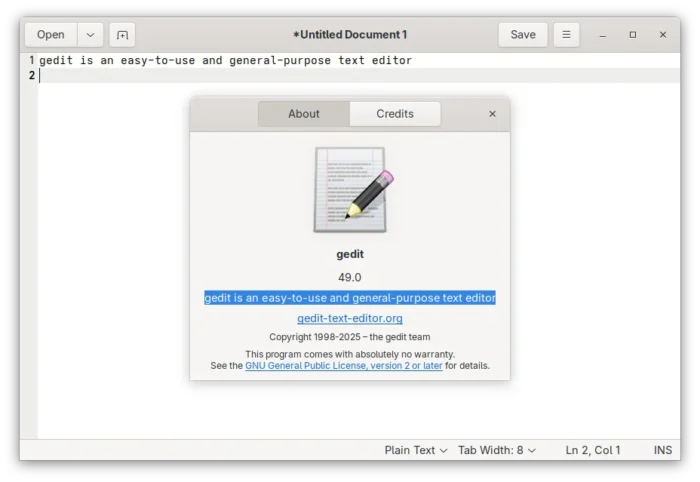Open the GNU General Public License link

tap(344, 366)
